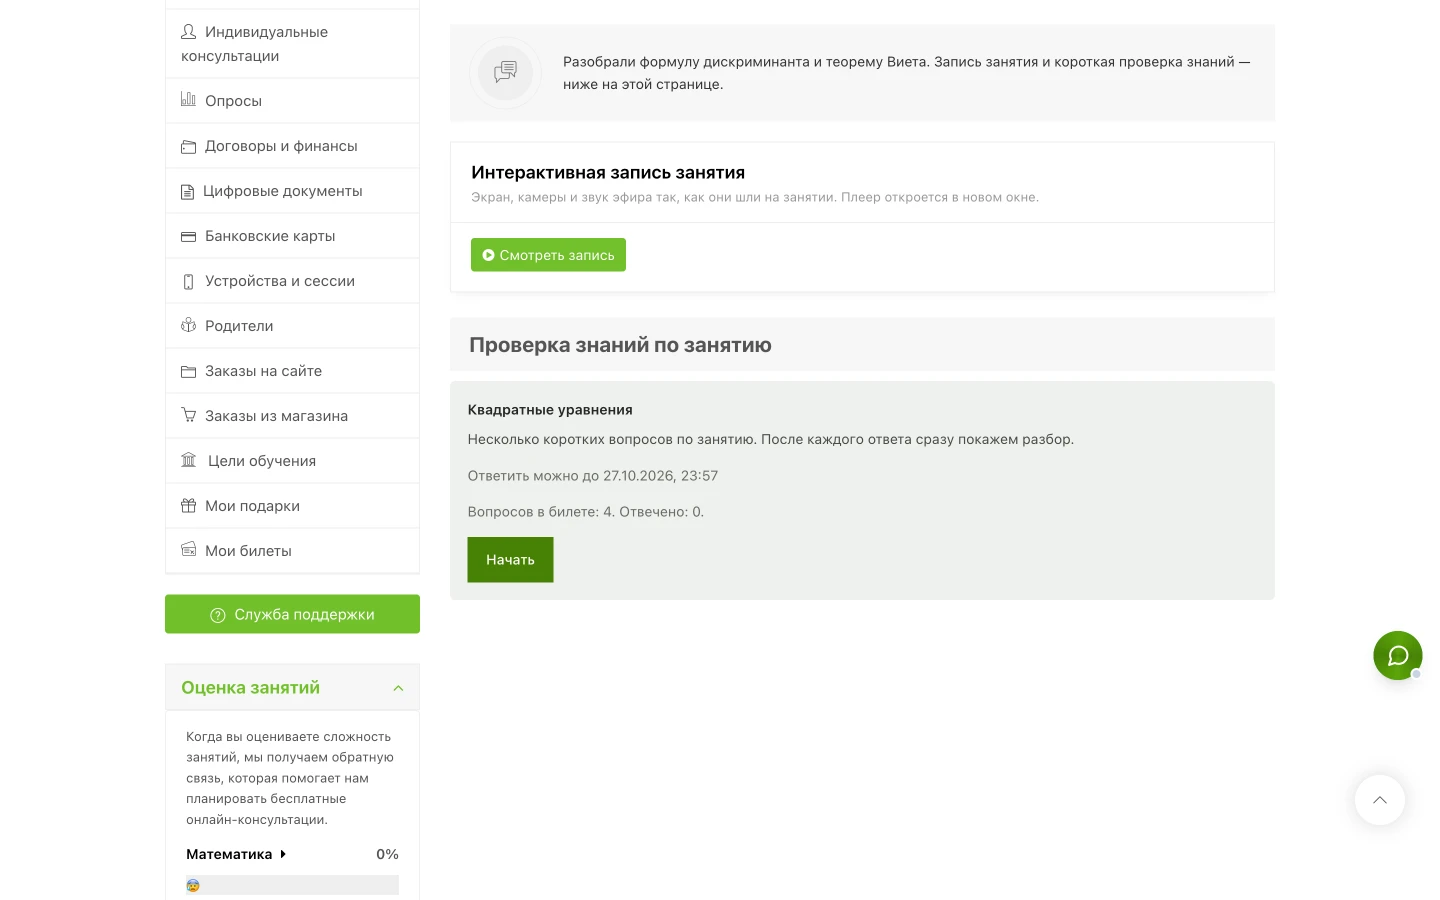Click the Математика progress bar
This screenshot has width=1440, height=900.
point(292,885)
